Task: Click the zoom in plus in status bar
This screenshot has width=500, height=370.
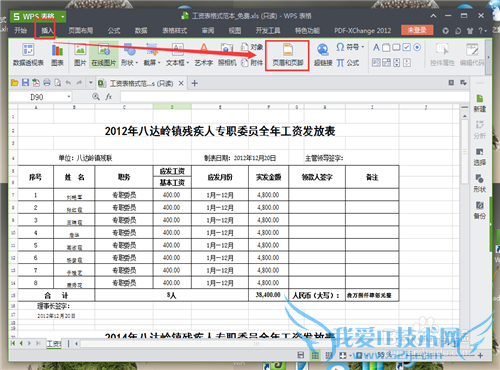Action: pos(480,355)
